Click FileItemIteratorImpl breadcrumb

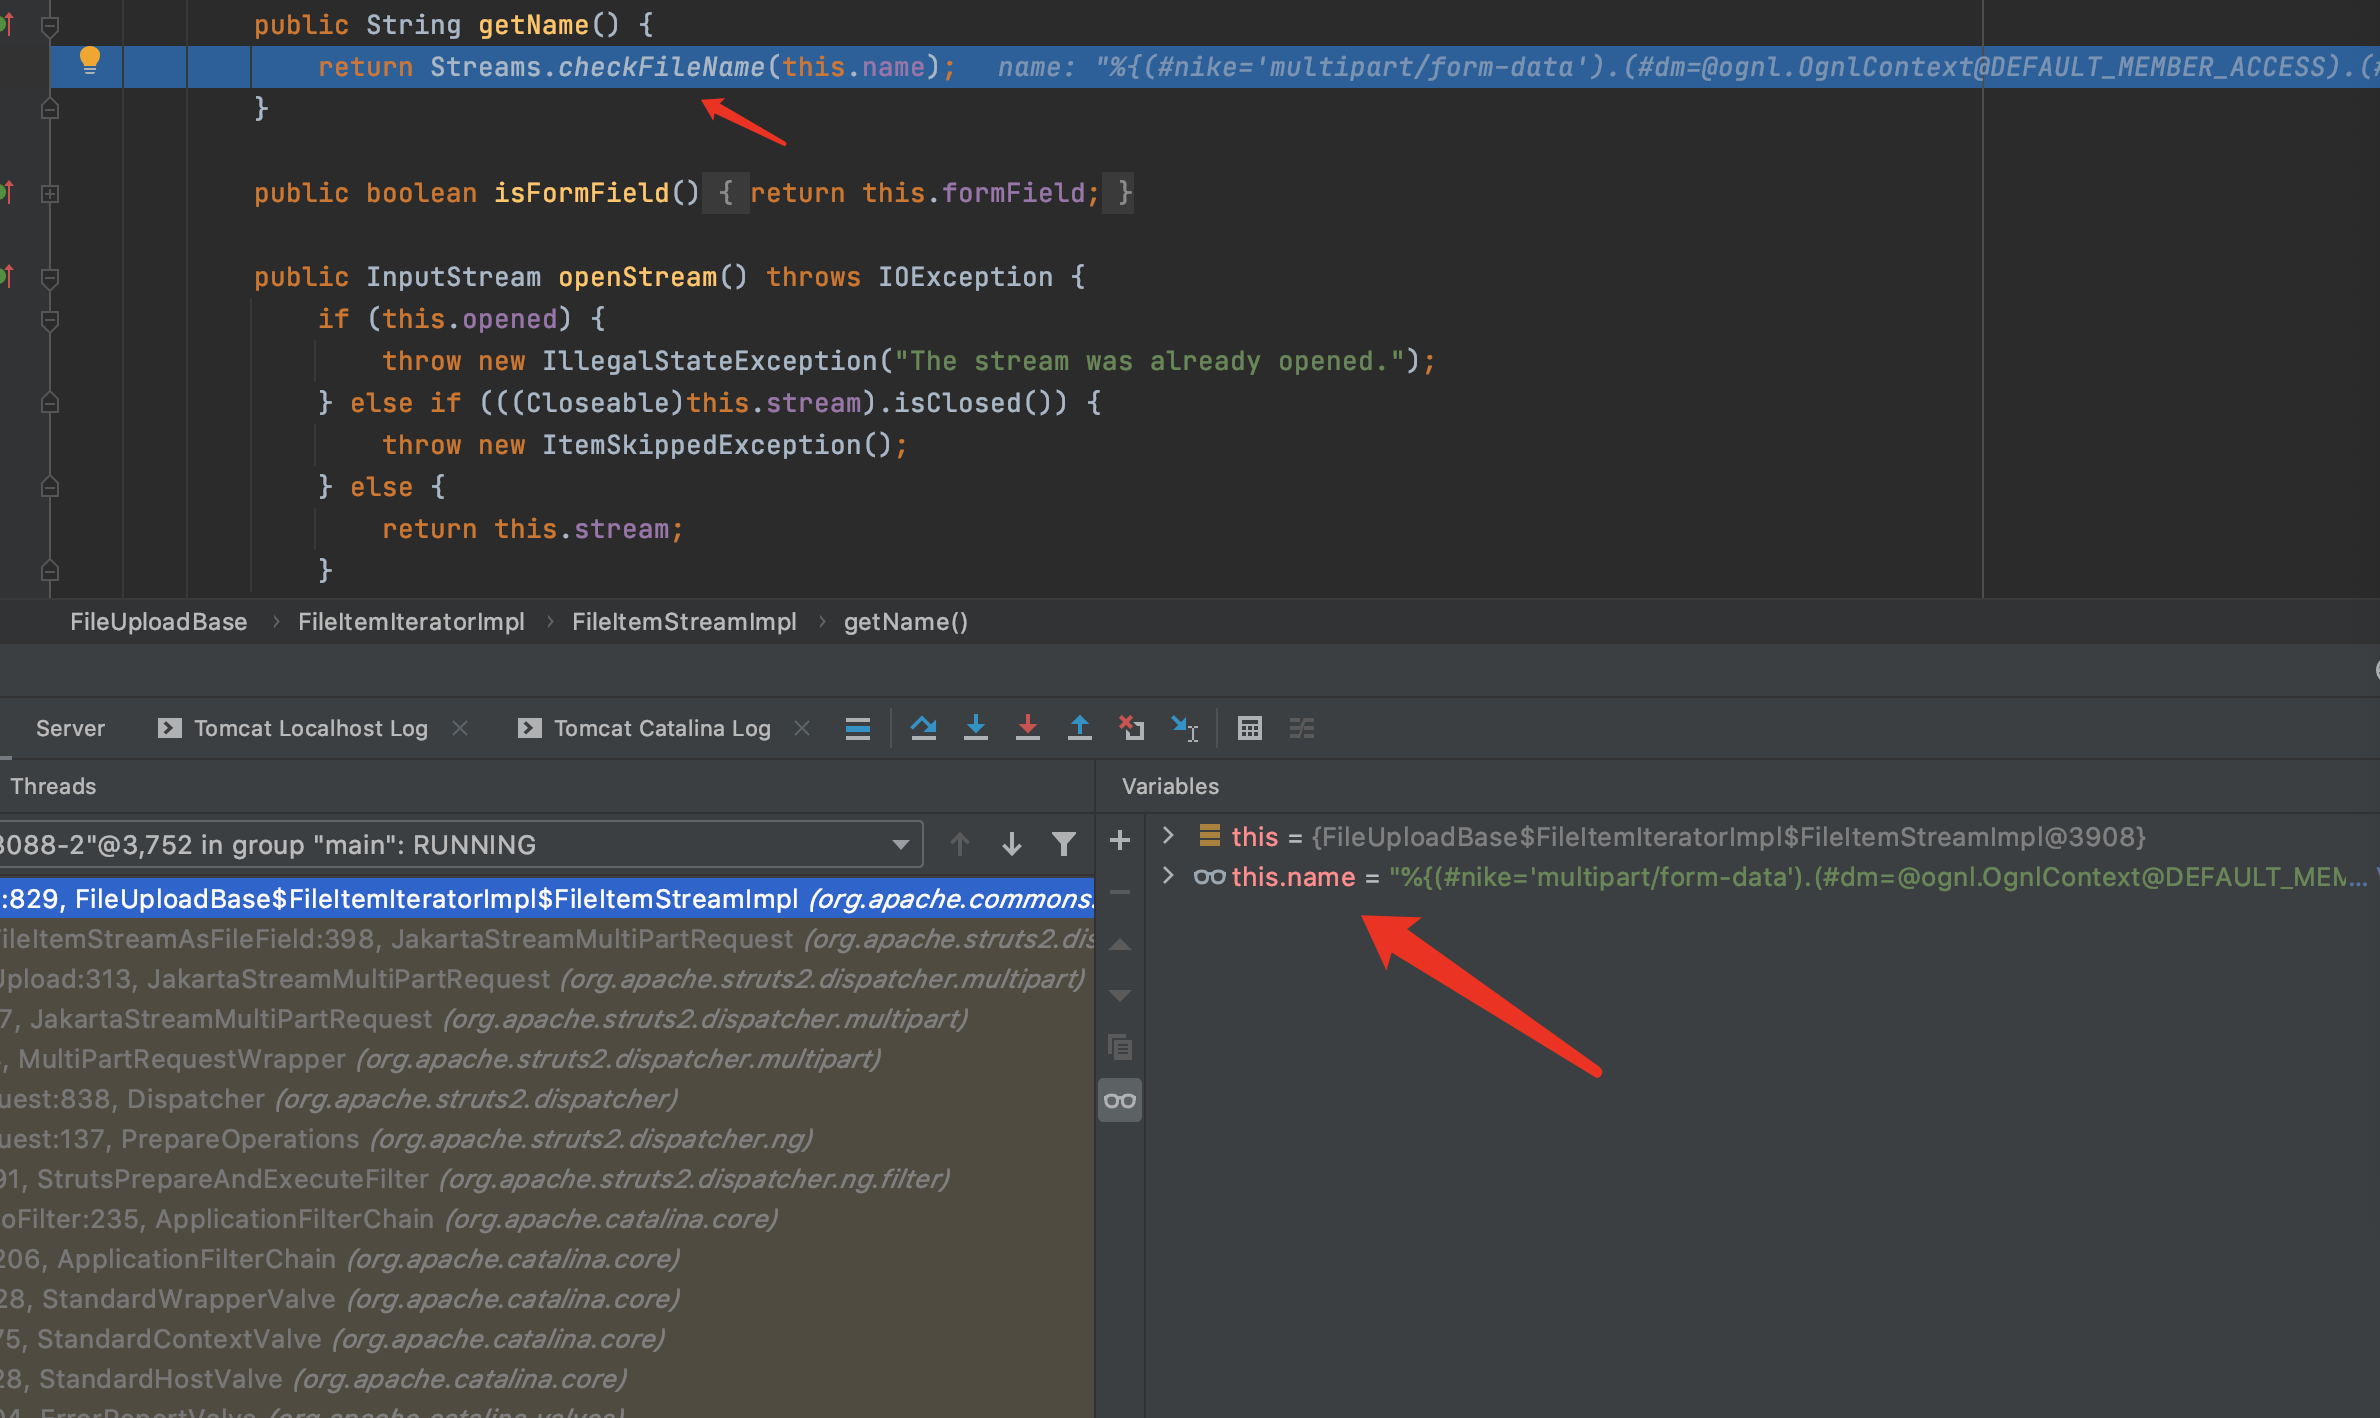[x=411, y=622]
